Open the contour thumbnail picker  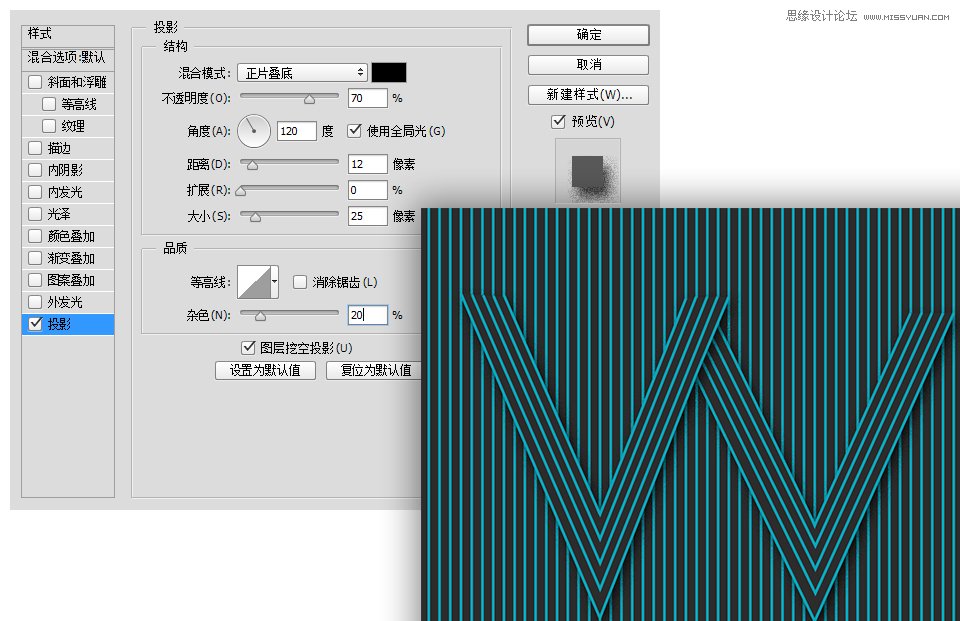[252, 282]
